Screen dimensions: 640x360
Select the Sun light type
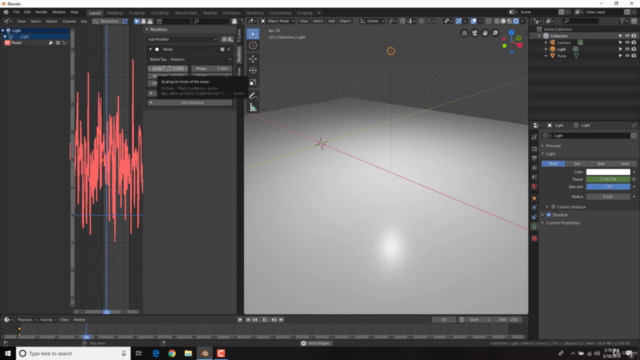(577, 164)
